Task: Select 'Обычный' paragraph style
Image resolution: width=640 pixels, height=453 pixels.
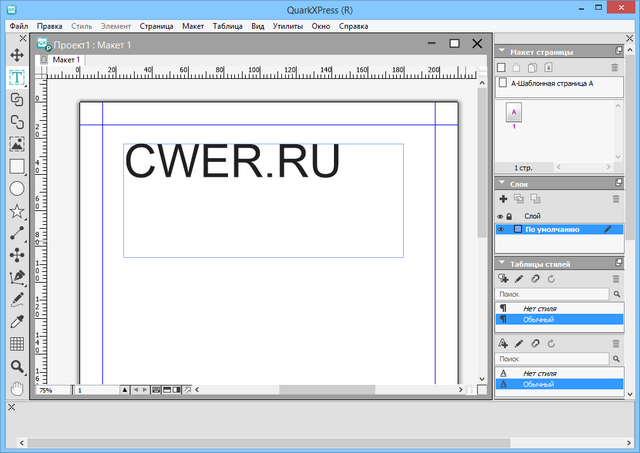Action: pyautogui.click(x=538, y=320)
